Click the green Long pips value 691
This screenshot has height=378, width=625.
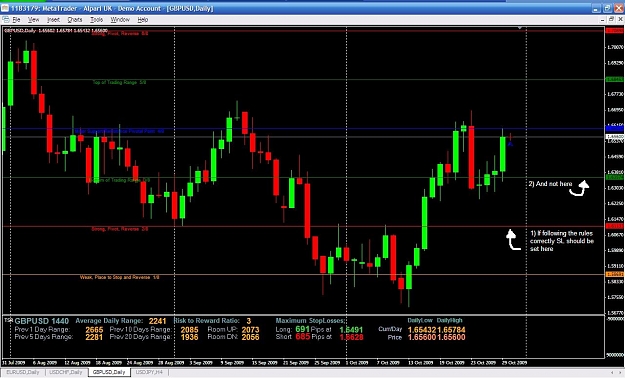[303, 329]
